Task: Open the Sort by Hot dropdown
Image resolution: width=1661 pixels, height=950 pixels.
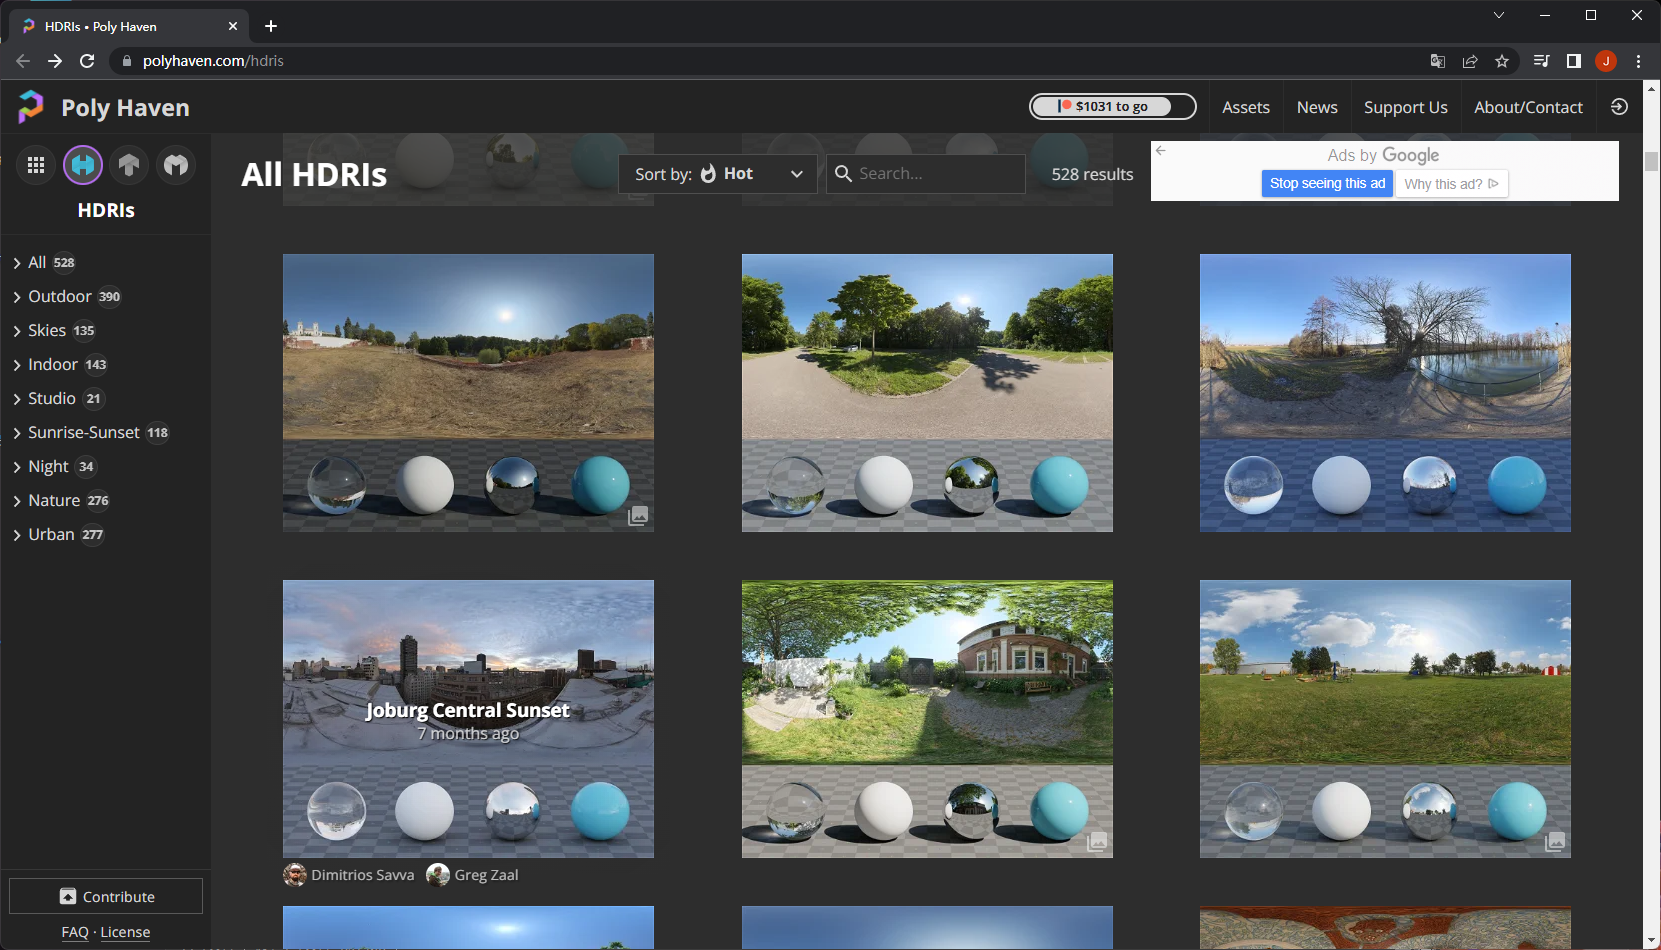Action: click(x=718, y=174)
